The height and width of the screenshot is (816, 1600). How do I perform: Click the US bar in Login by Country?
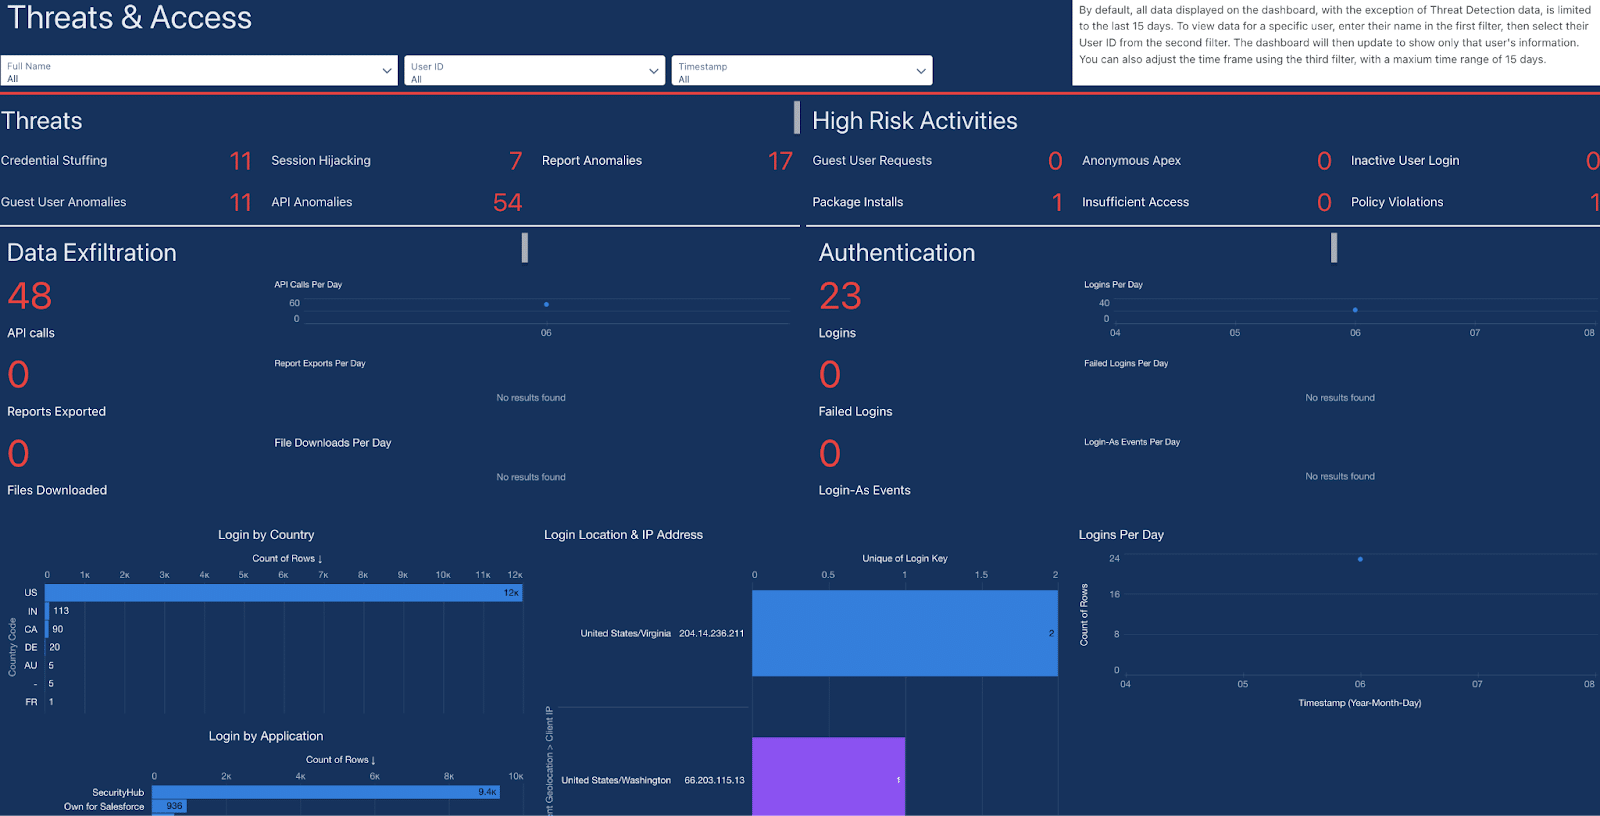pos(283,593)
